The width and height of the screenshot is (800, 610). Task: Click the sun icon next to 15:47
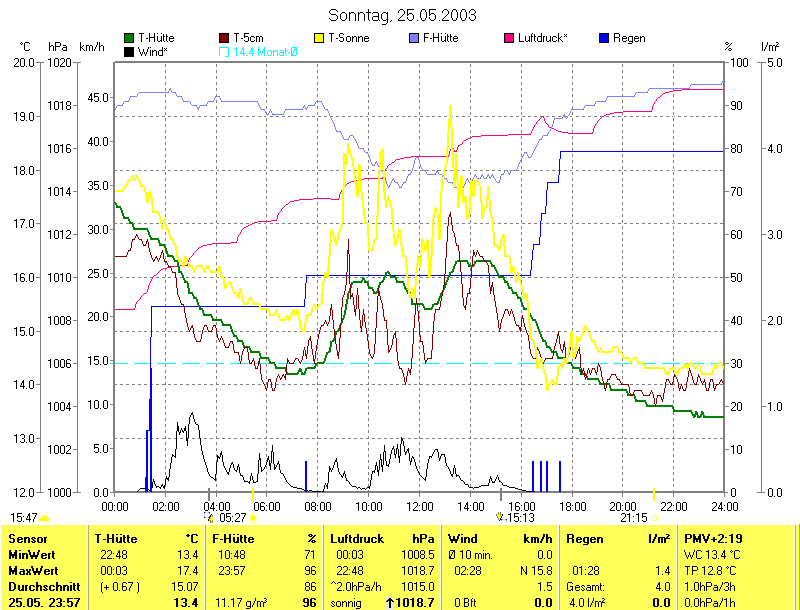tap(44, 518)
